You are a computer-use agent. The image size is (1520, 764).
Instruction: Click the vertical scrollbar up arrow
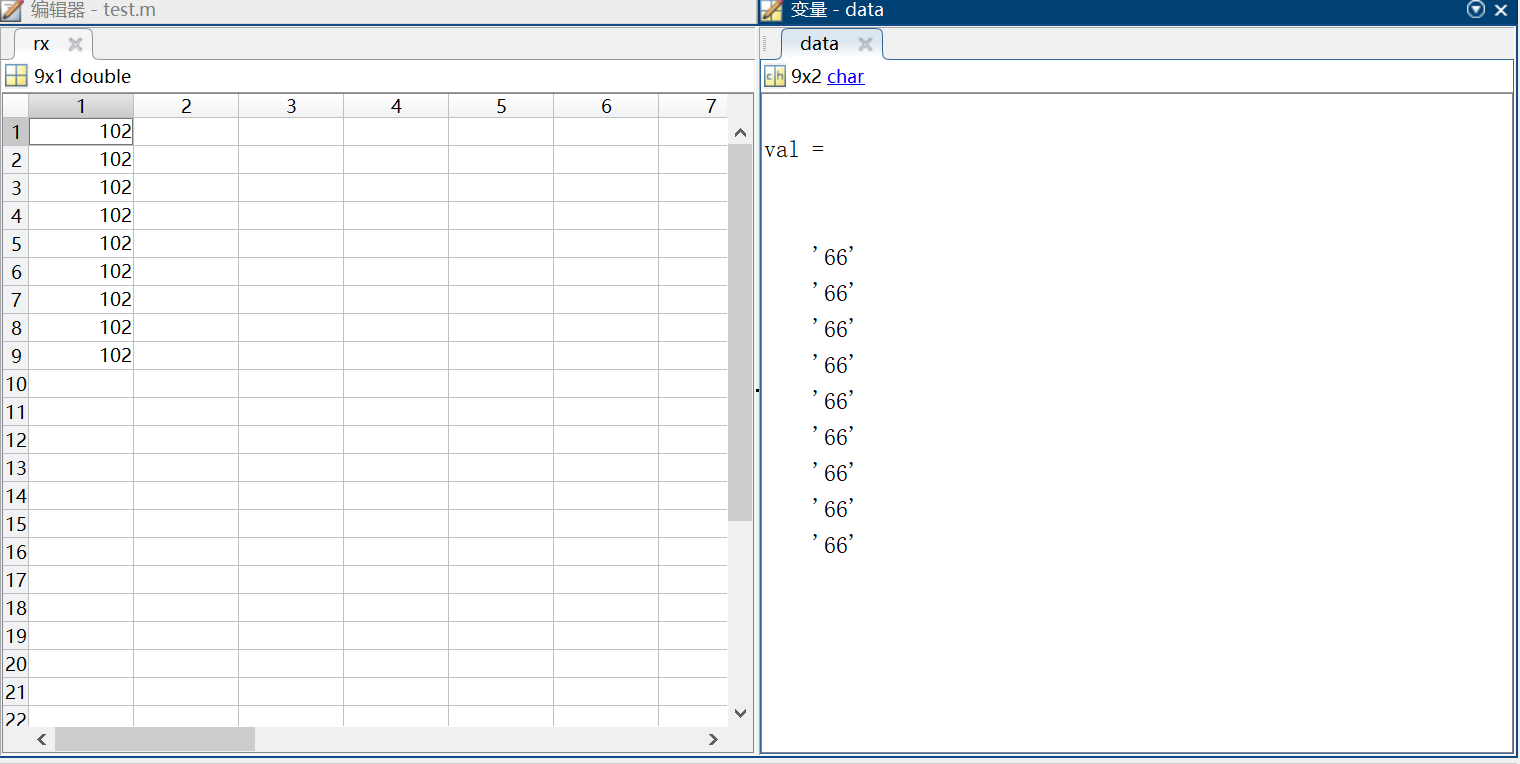[740, 132]
